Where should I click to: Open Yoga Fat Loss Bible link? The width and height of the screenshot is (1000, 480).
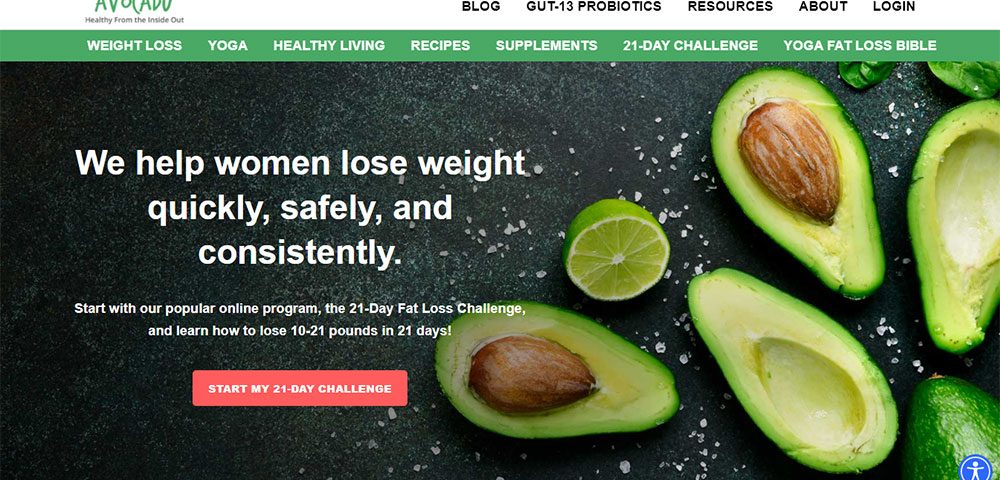[860, 46]
